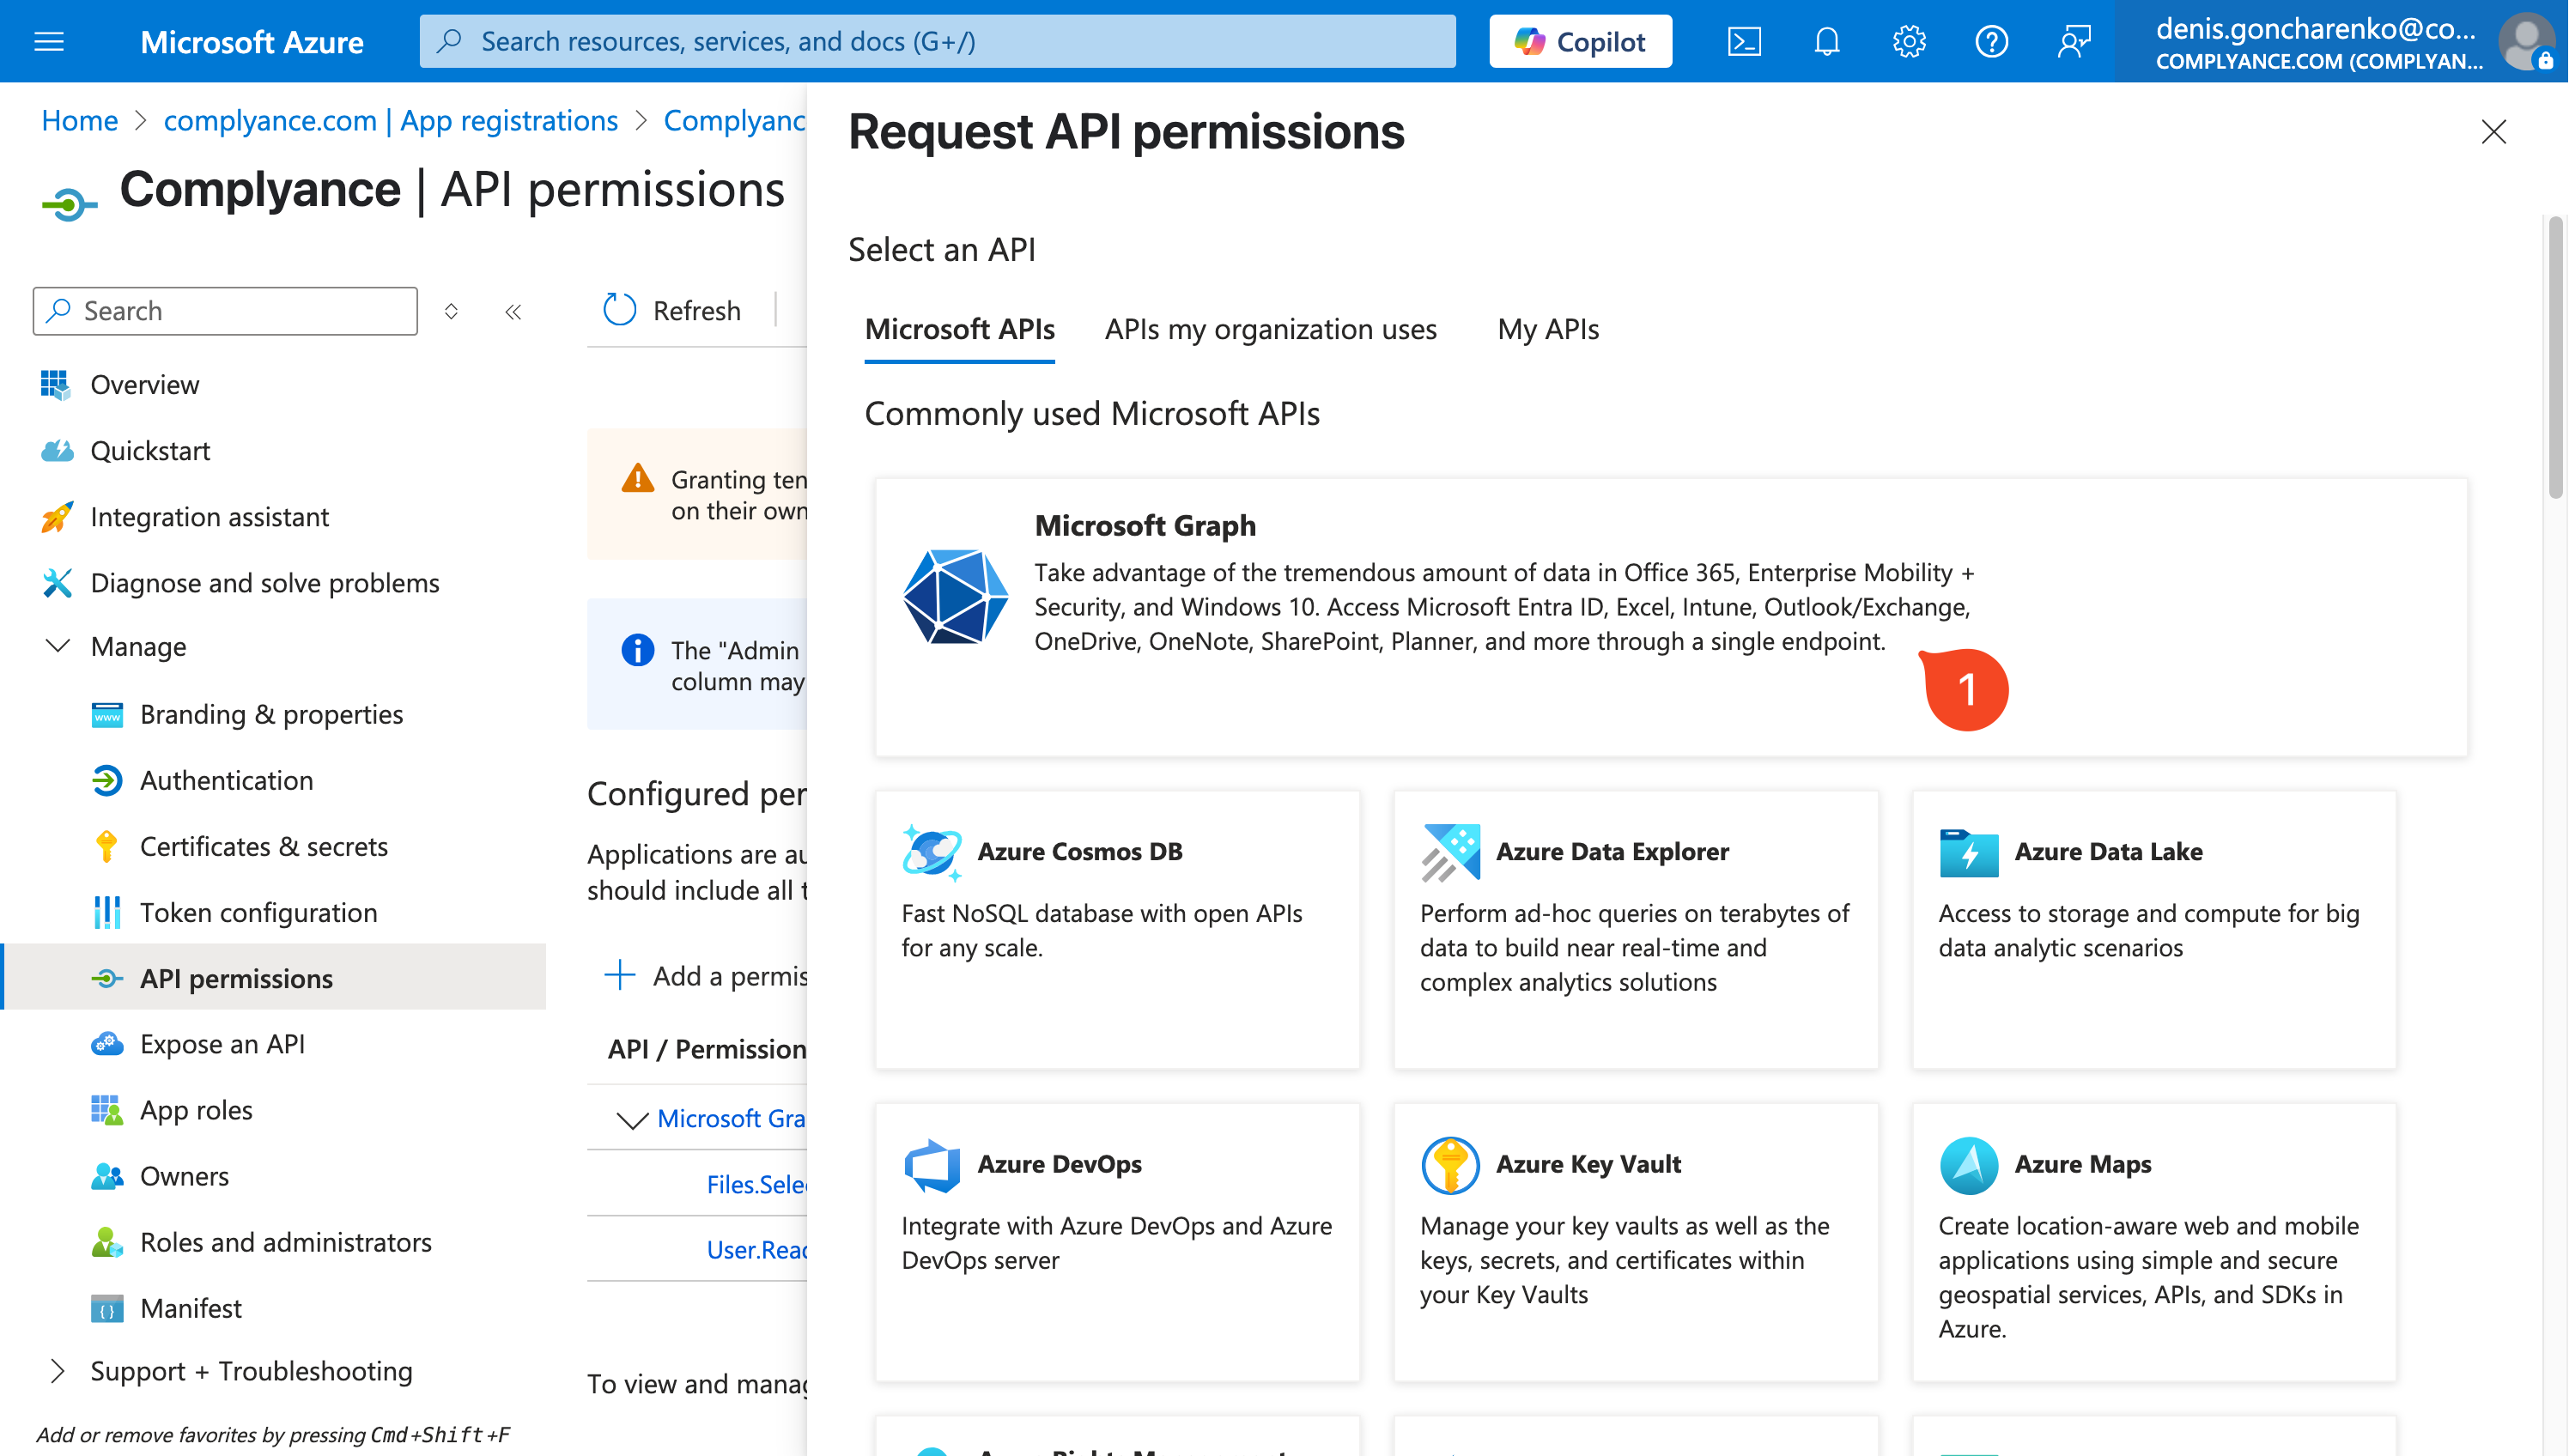
Task: Click the sidebar expand/collapse-all diamond icon
Action: coord(451,312)
